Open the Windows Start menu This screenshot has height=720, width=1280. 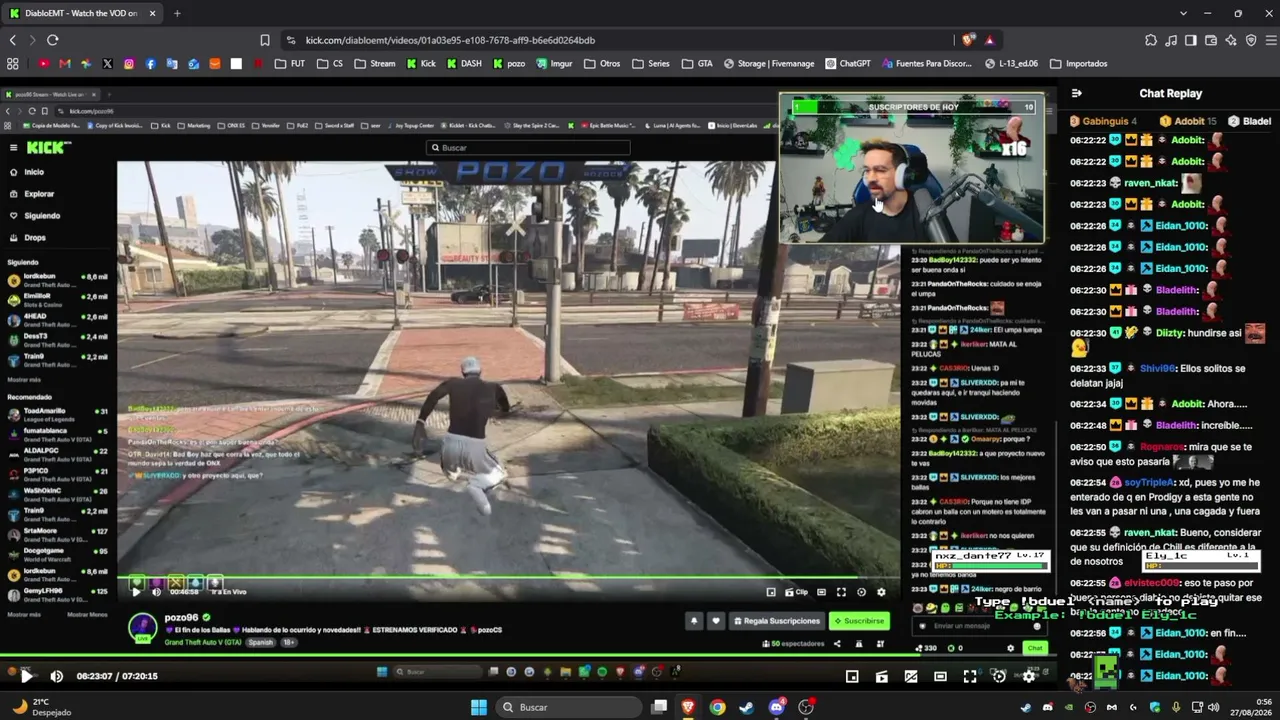(479, 707)
